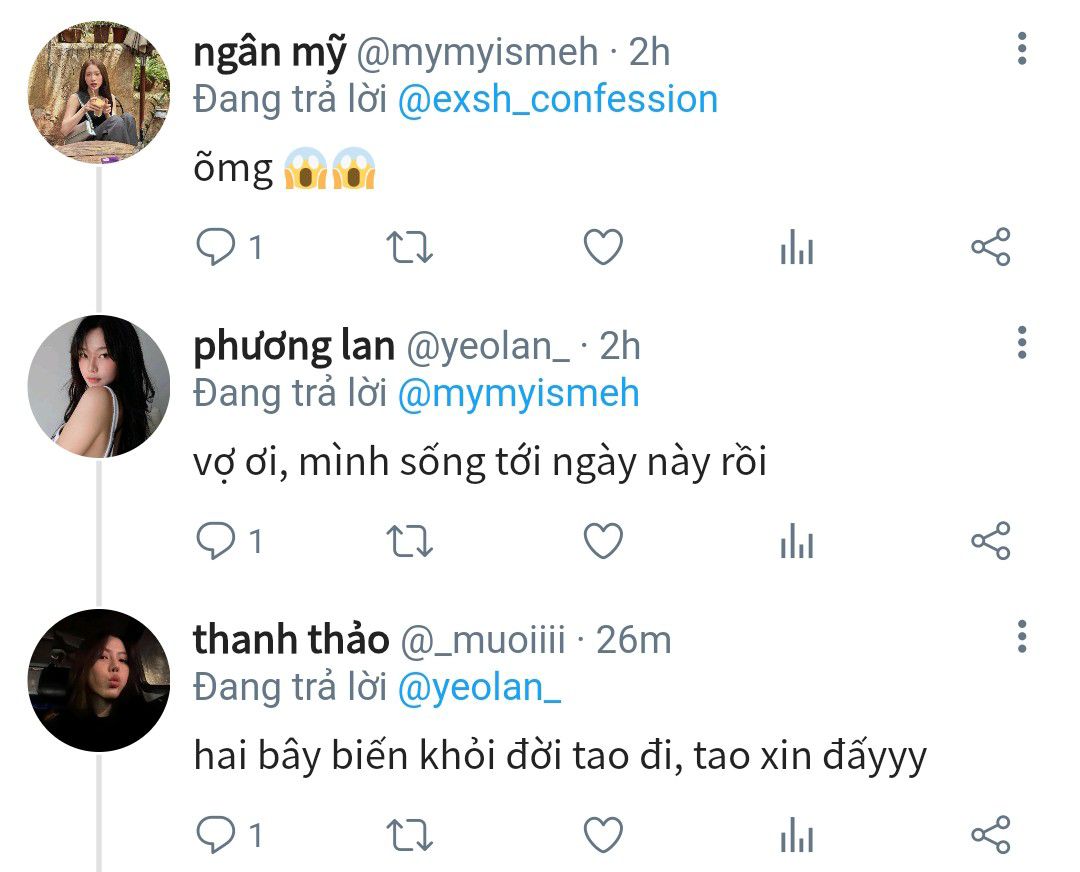Viewport: 1080px width, 872px height.
Task: Retweet ngân mỹ's "õmg" tweet
Action: click(x=409, y=247)
